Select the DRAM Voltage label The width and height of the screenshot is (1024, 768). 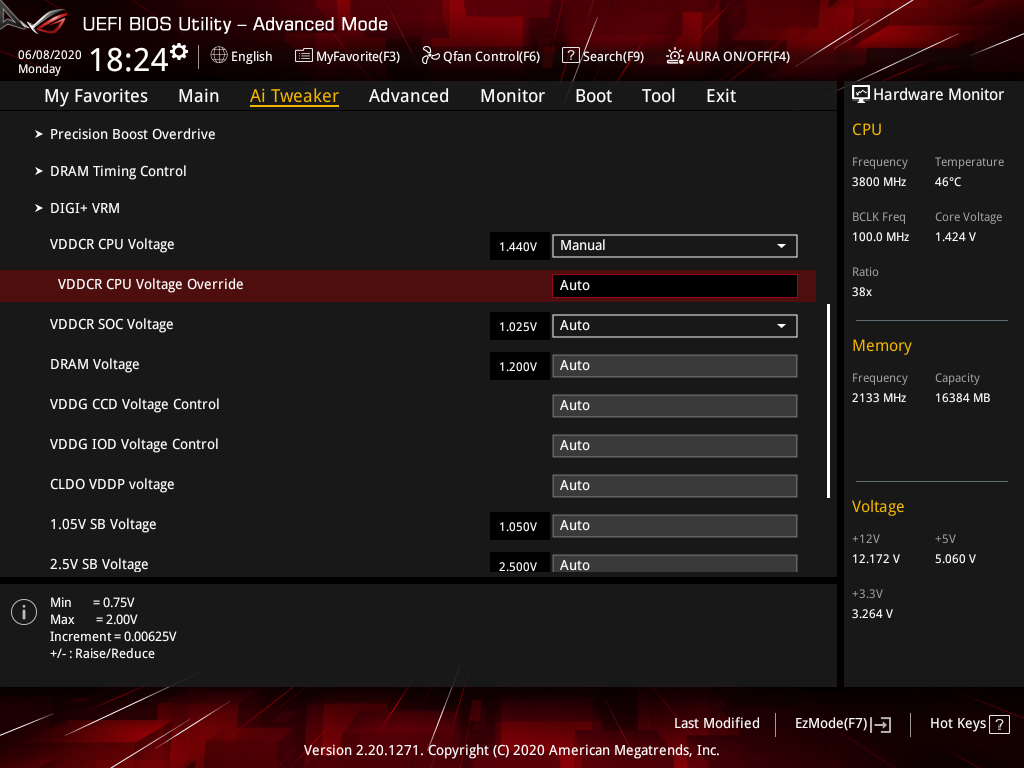[95, 364]
